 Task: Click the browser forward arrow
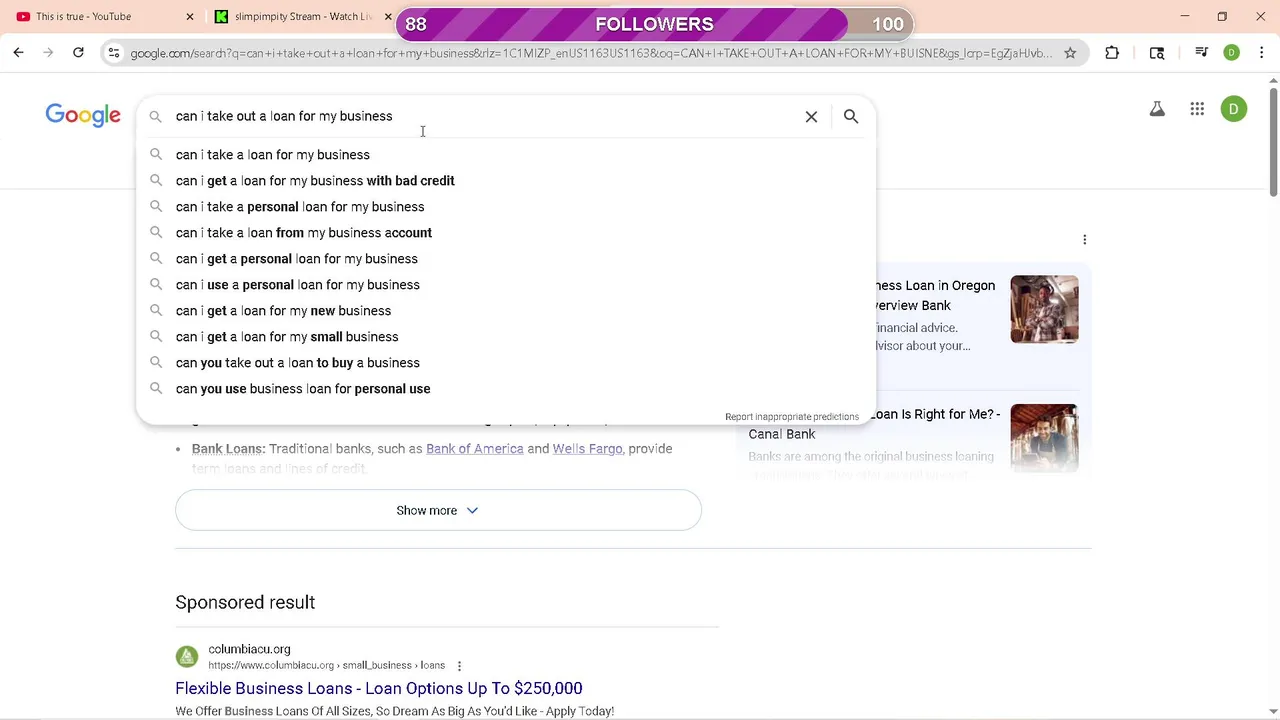pos(48,53)
